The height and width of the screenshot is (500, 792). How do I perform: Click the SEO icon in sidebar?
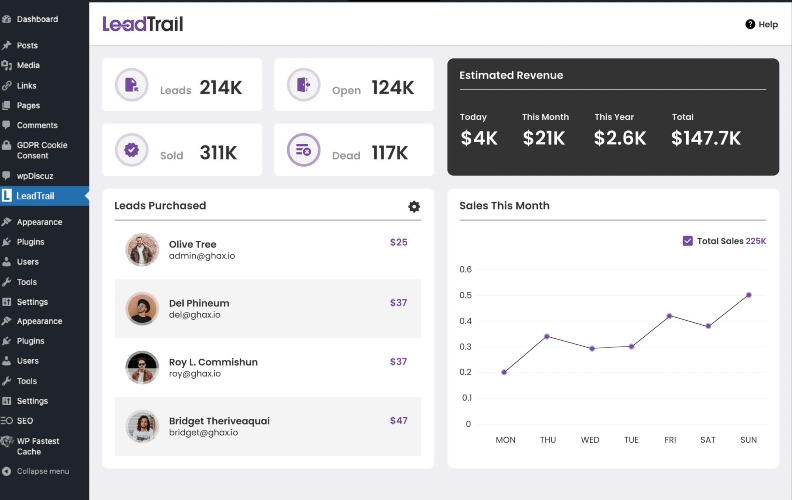coord(6,421)
